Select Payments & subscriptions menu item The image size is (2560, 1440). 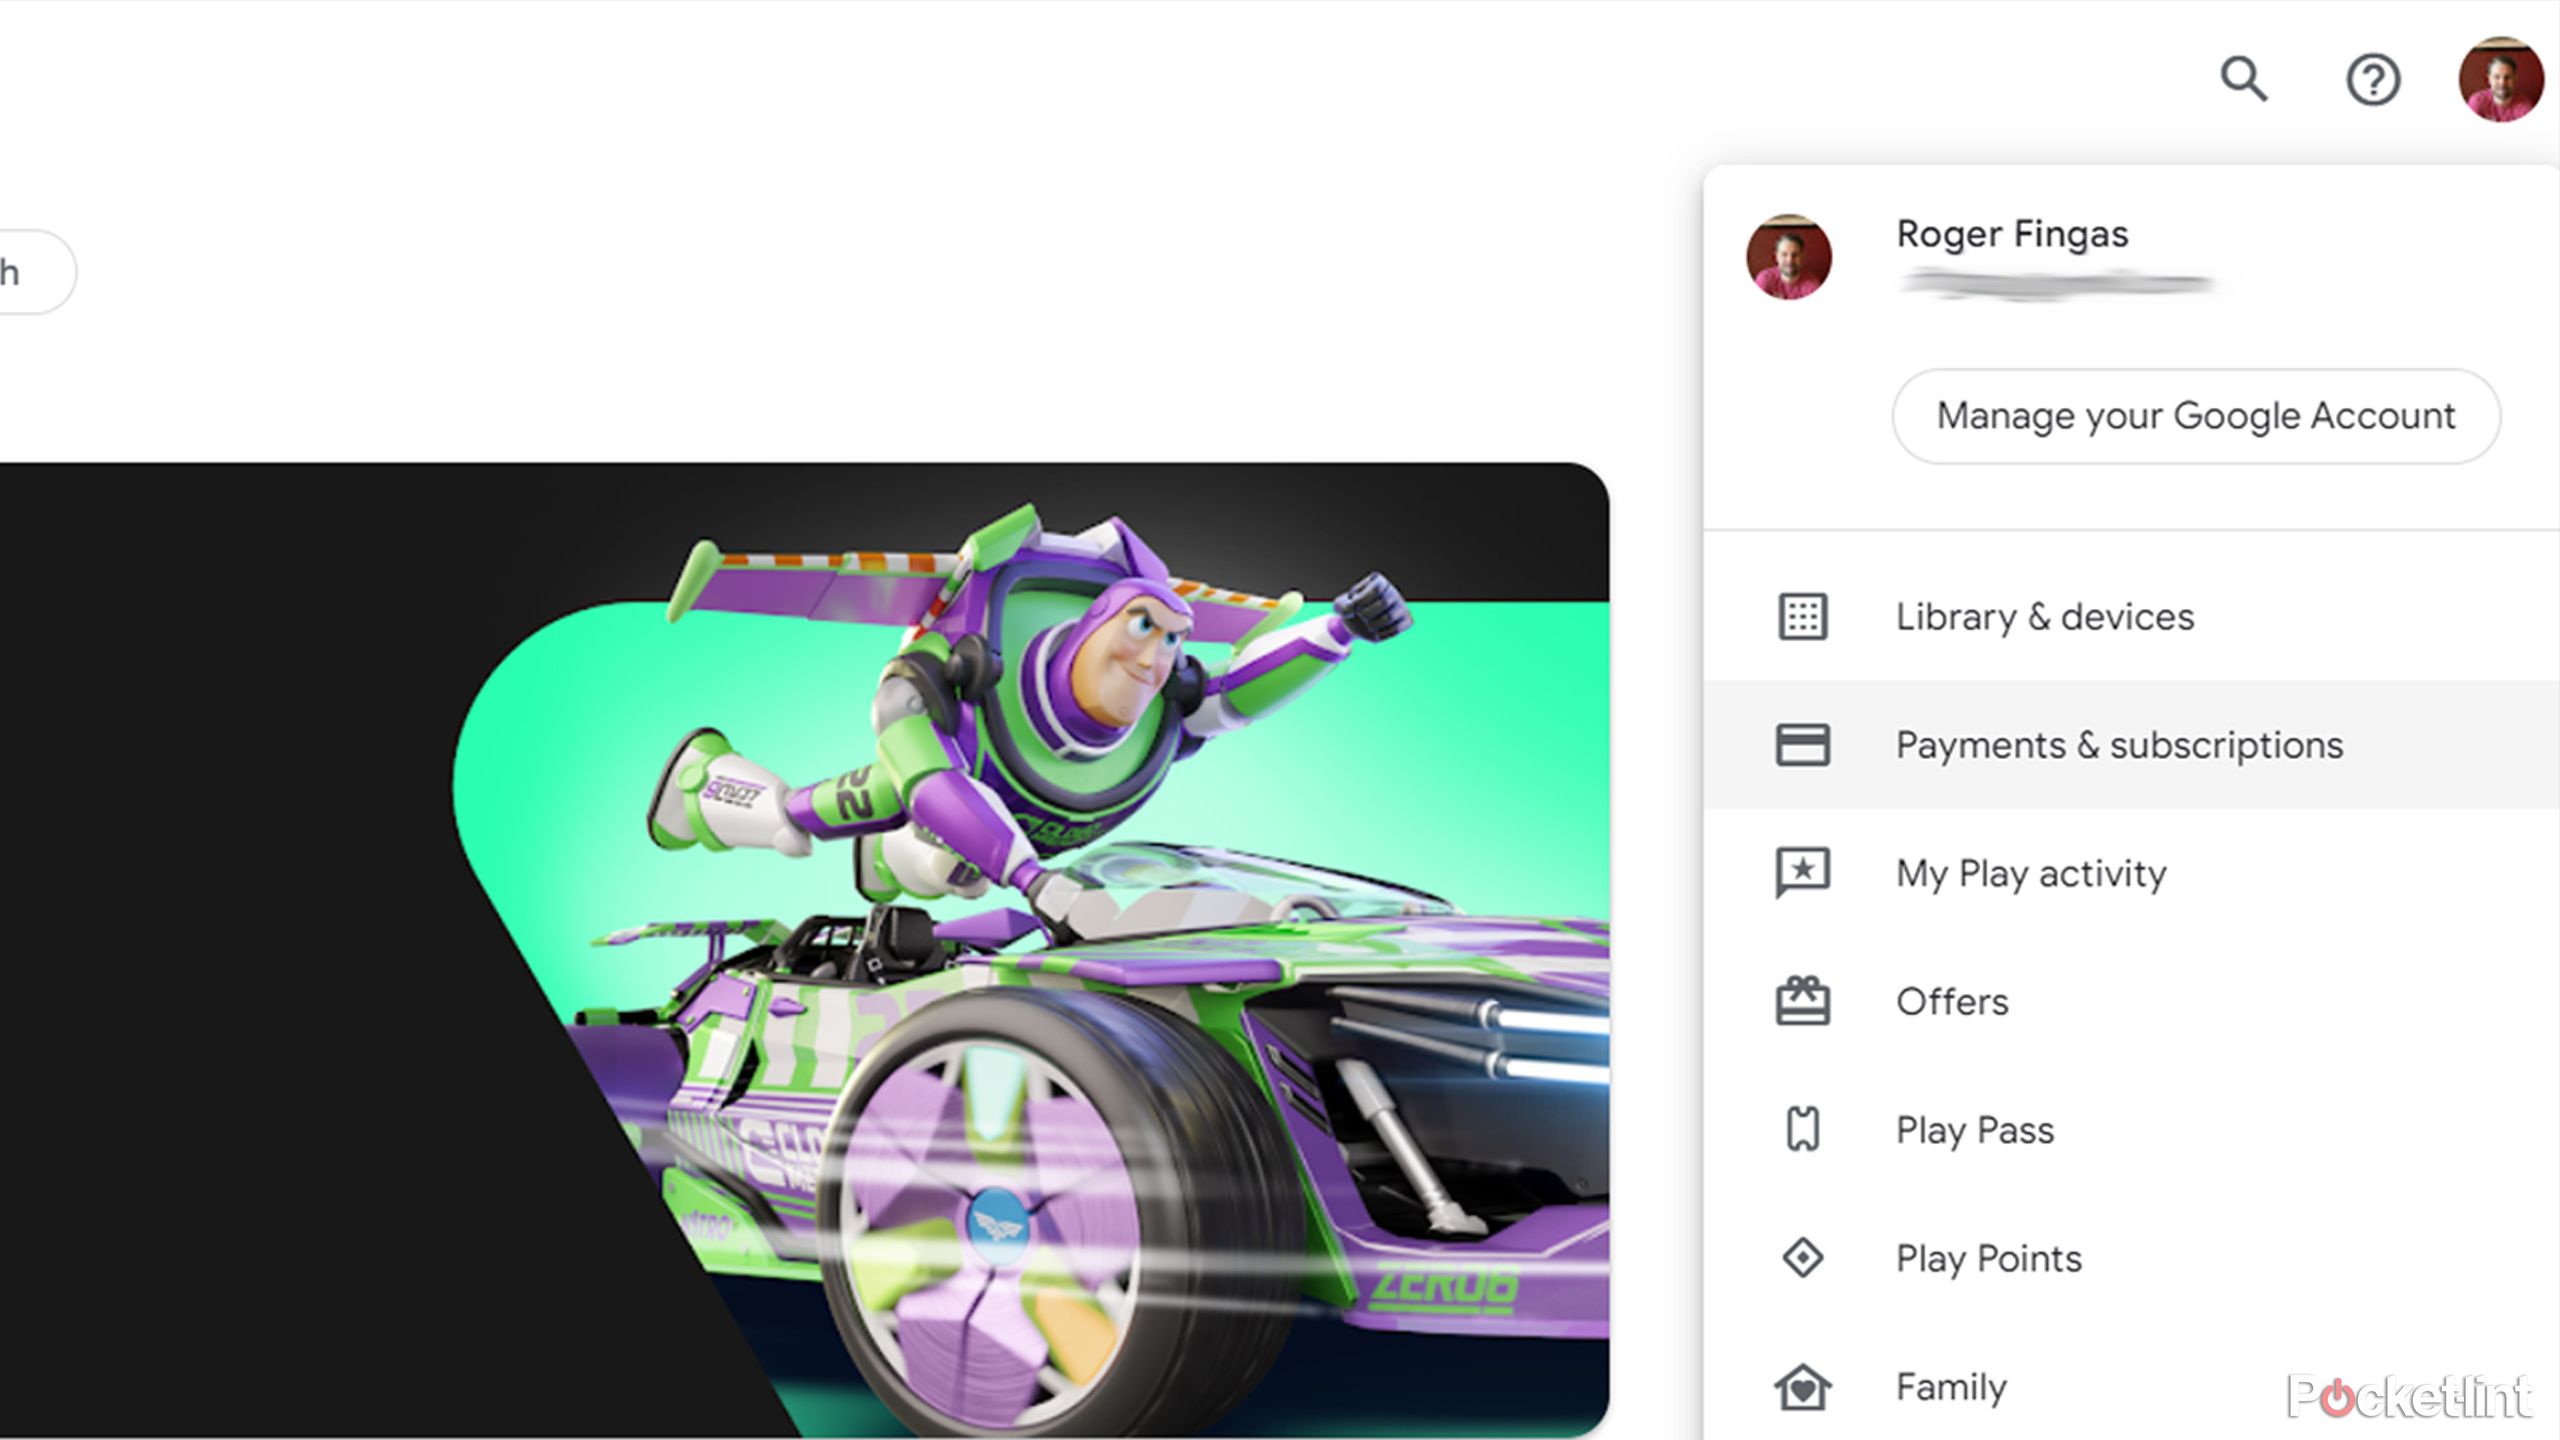click(x=2119, y=744)
